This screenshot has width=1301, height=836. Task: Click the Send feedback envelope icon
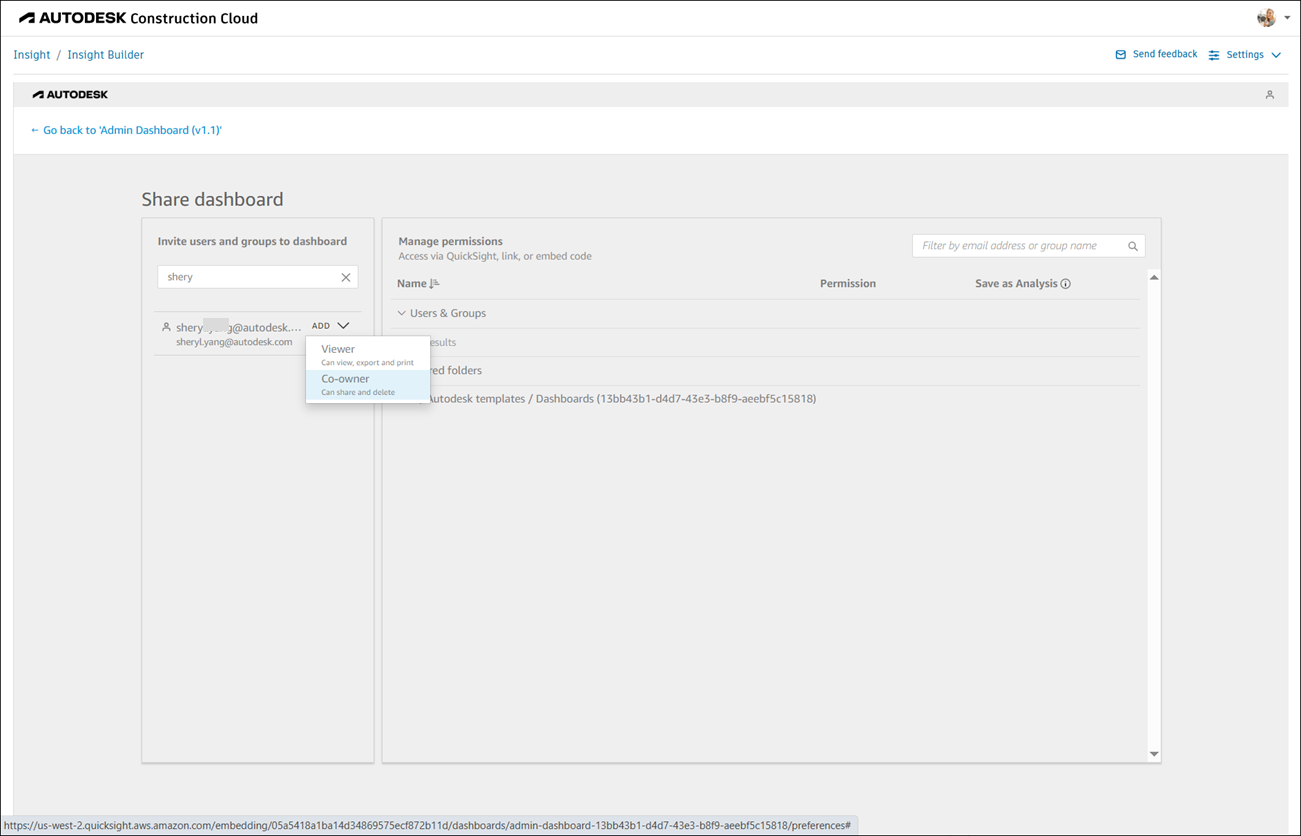(1121, 55)
